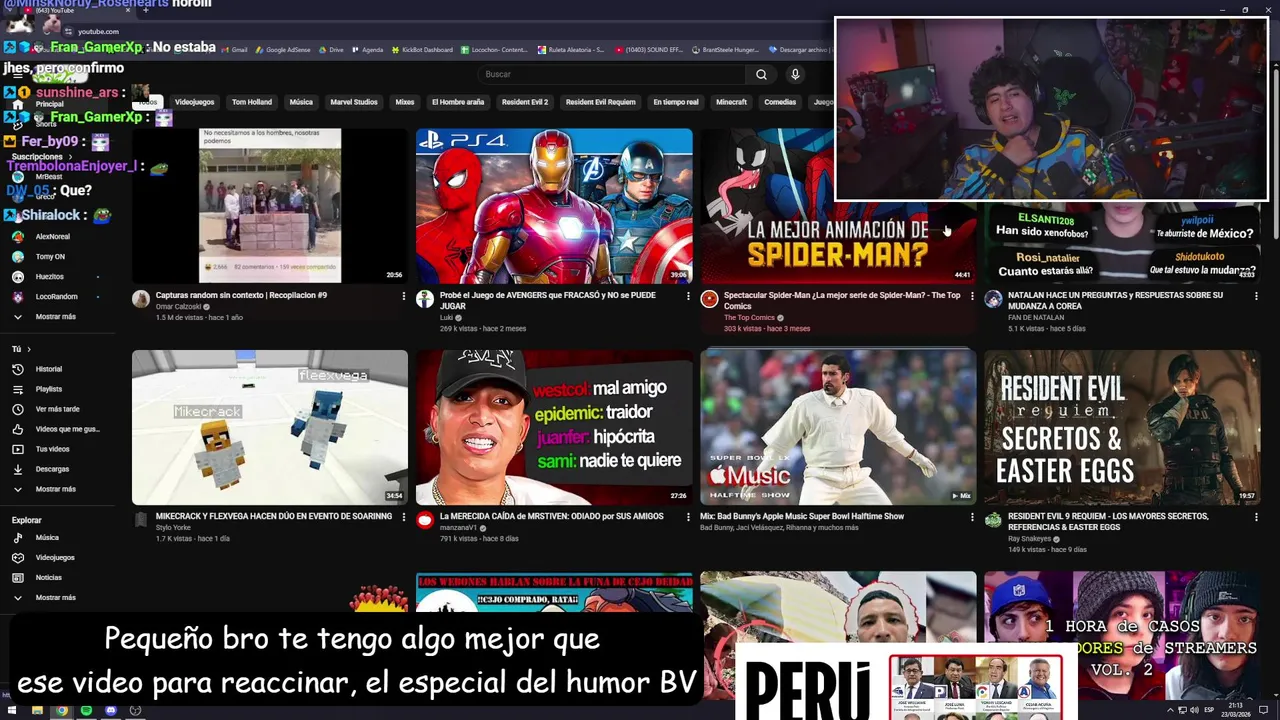Play Resident Evil Requiem Easter Eggs thumbnail
The height and width of the screenshot is (720, 1280).
(x=1122, y=427)
